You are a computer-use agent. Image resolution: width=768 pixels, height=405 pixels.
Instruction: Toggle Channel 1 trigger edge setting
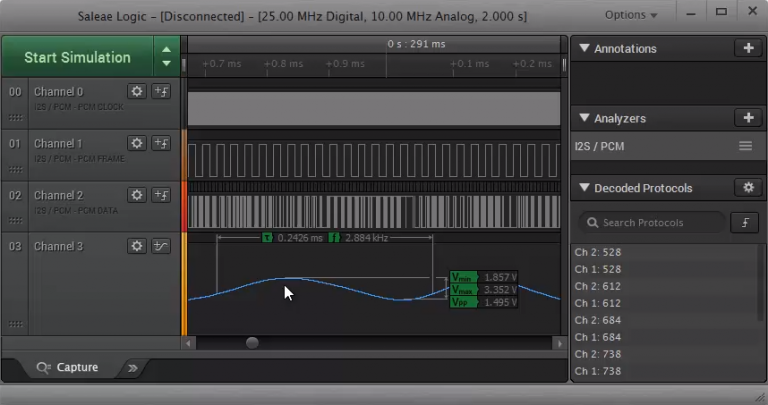coord(161,143)
